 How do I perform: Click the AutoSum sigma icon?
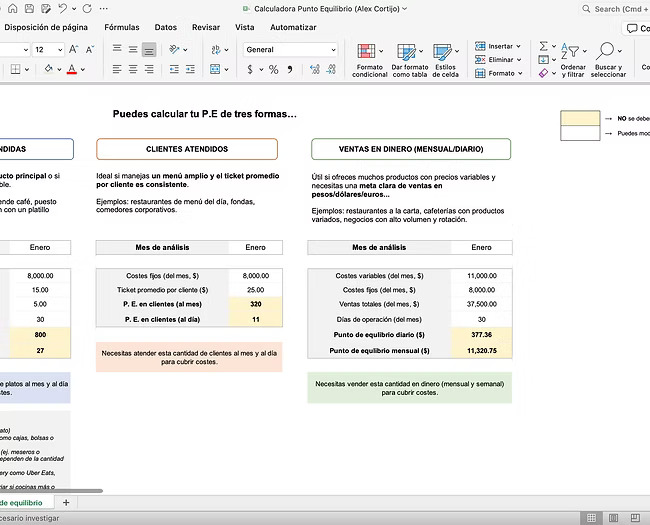click(x=544, y=46)
